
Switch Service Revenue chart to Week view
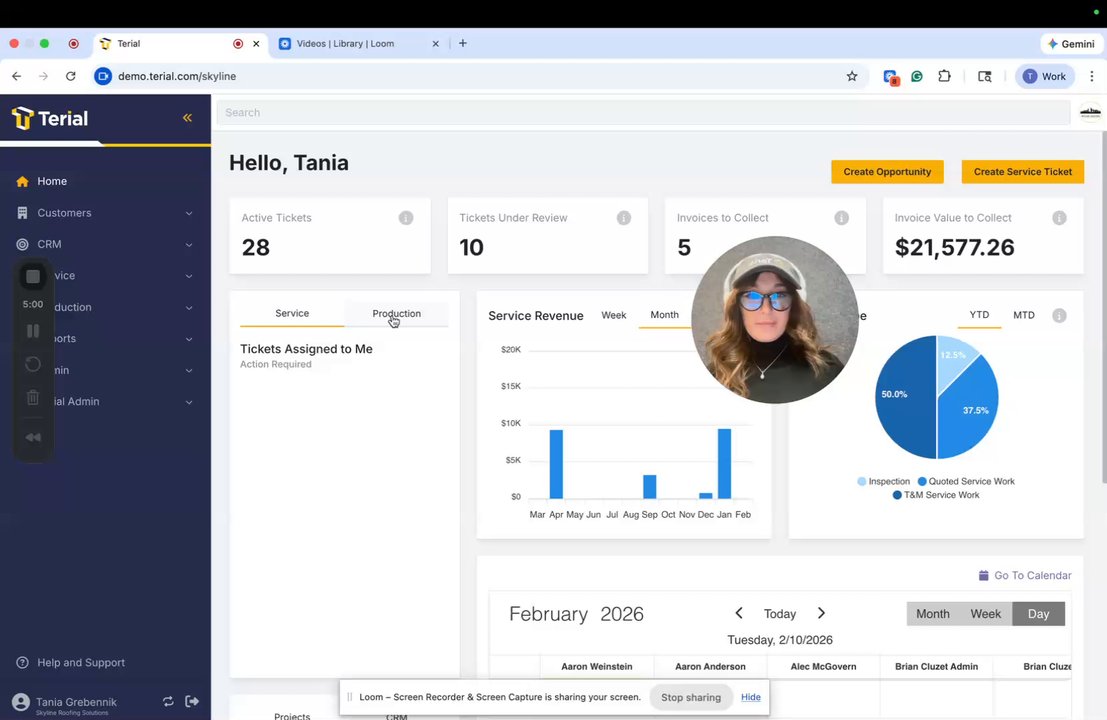click(x=614, y=315)
